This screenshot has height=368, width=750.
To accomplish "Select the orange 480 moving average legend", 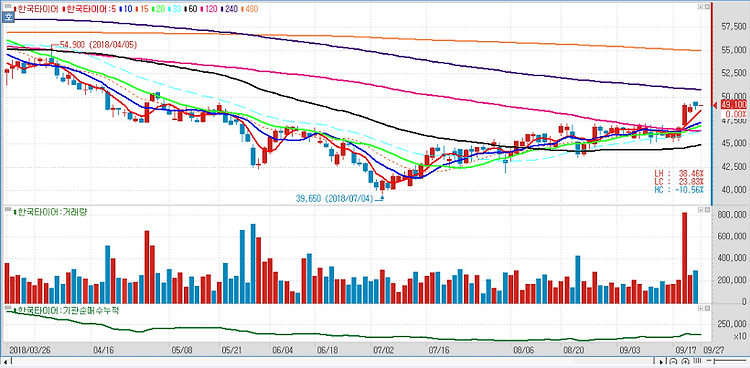I will (249, 9).
